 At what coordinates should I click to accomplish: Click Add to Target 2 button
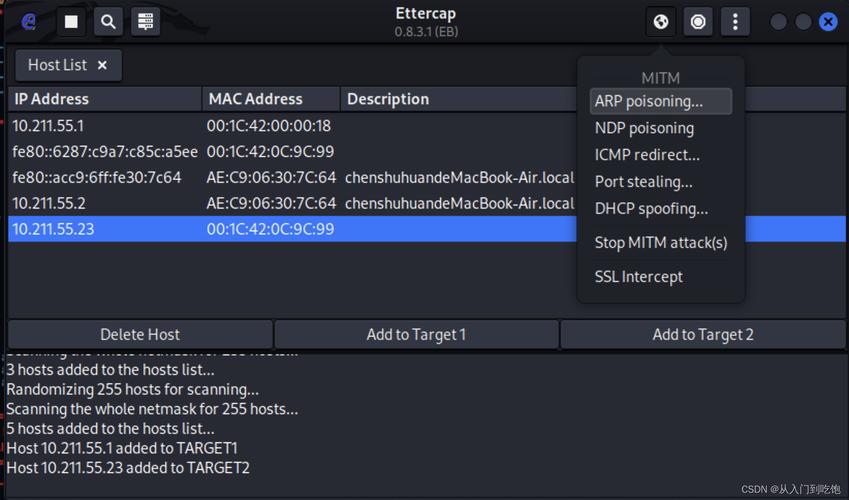pos(703,335)
